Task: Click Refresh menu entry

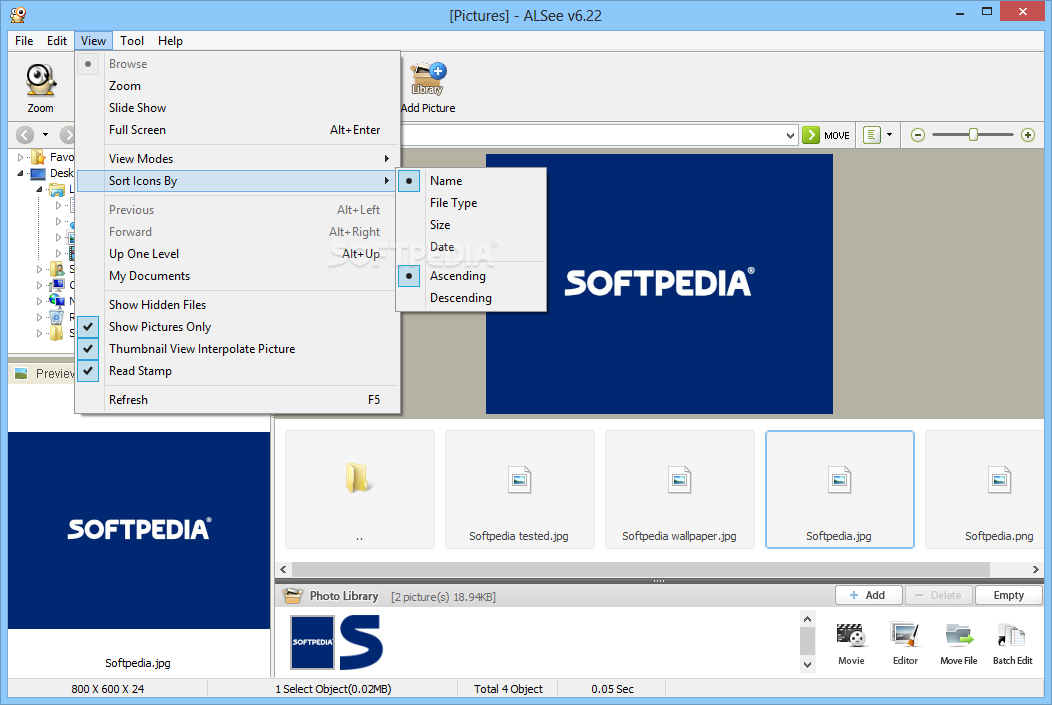Action: click(x=238, y=400)
